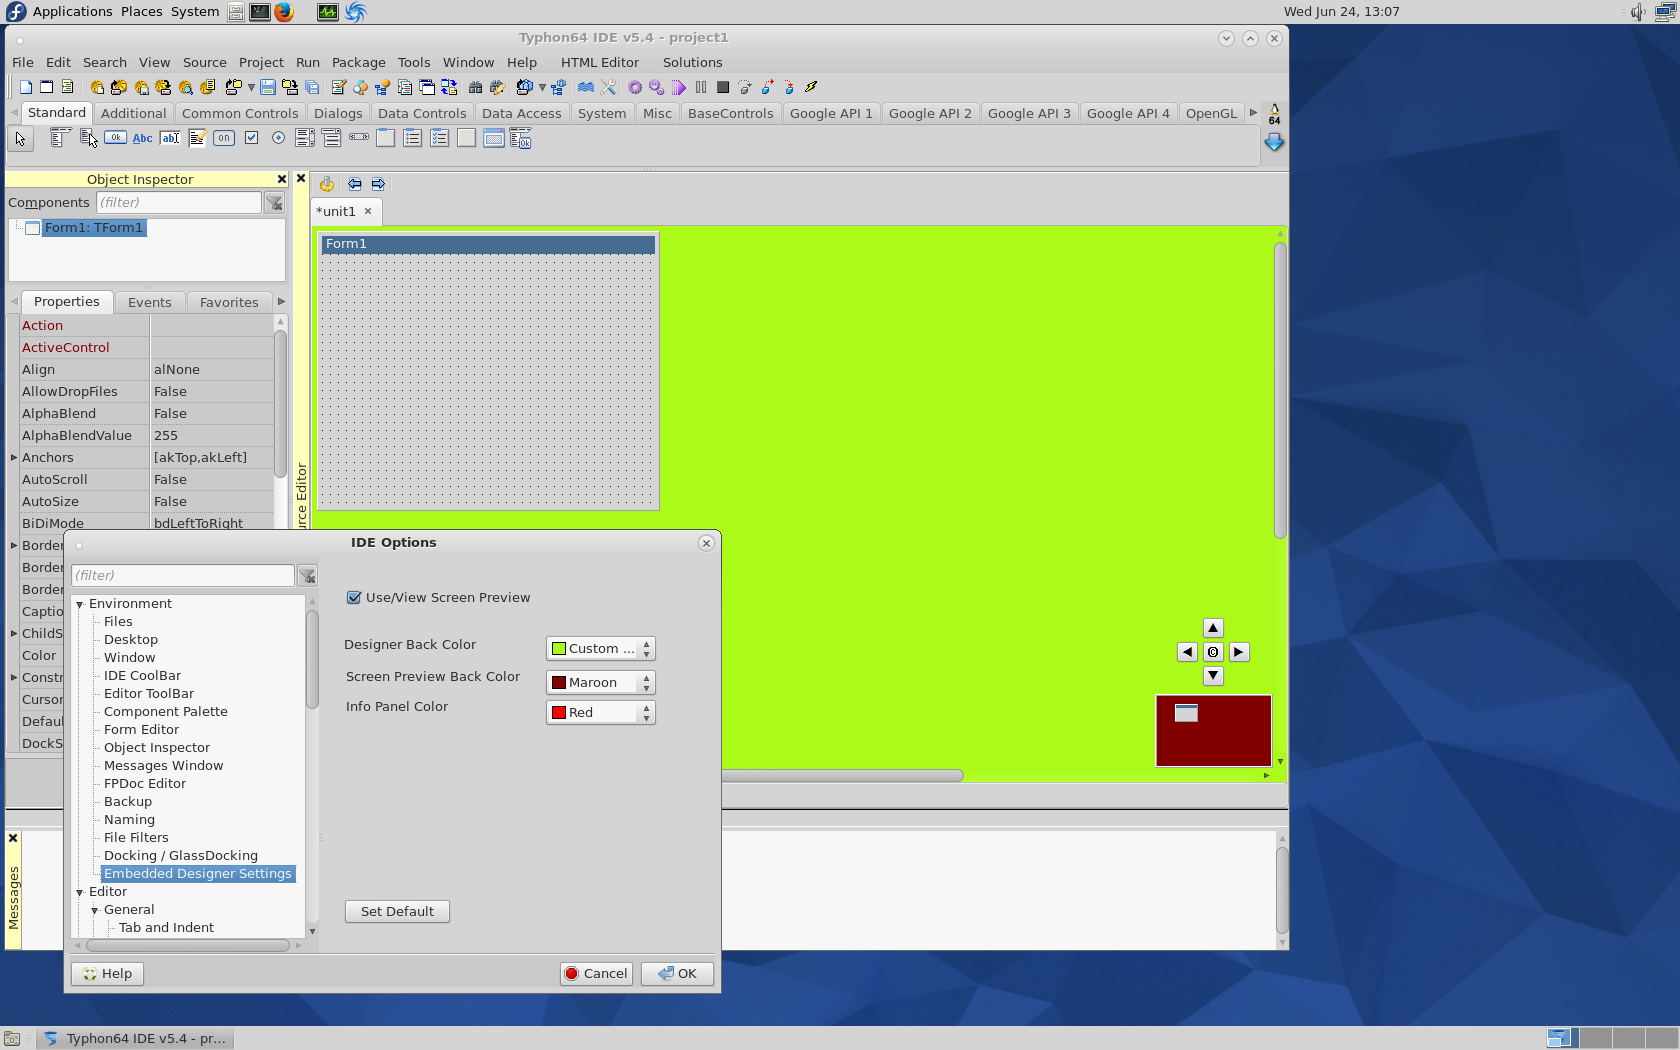Click the Pause toolbar icon
Screen dimensions: 1680x1050
point(701,87)
